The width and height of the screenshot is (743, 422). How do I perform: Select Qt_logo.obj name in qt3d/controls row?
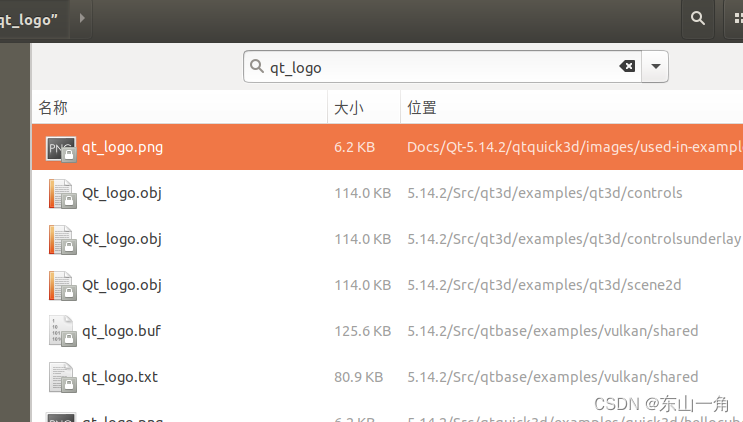coord(122,193)
